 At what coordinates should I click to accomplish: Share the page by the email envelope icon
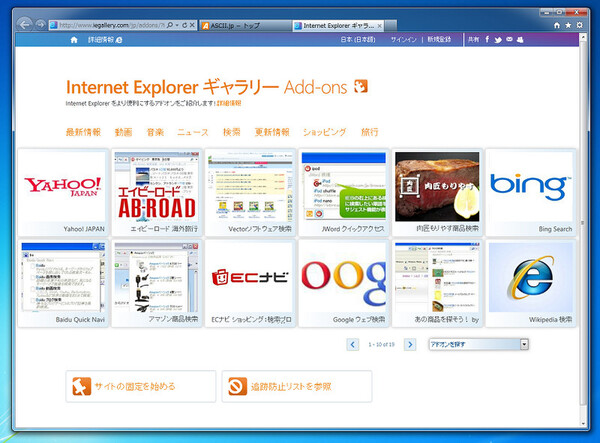point(509,39)
